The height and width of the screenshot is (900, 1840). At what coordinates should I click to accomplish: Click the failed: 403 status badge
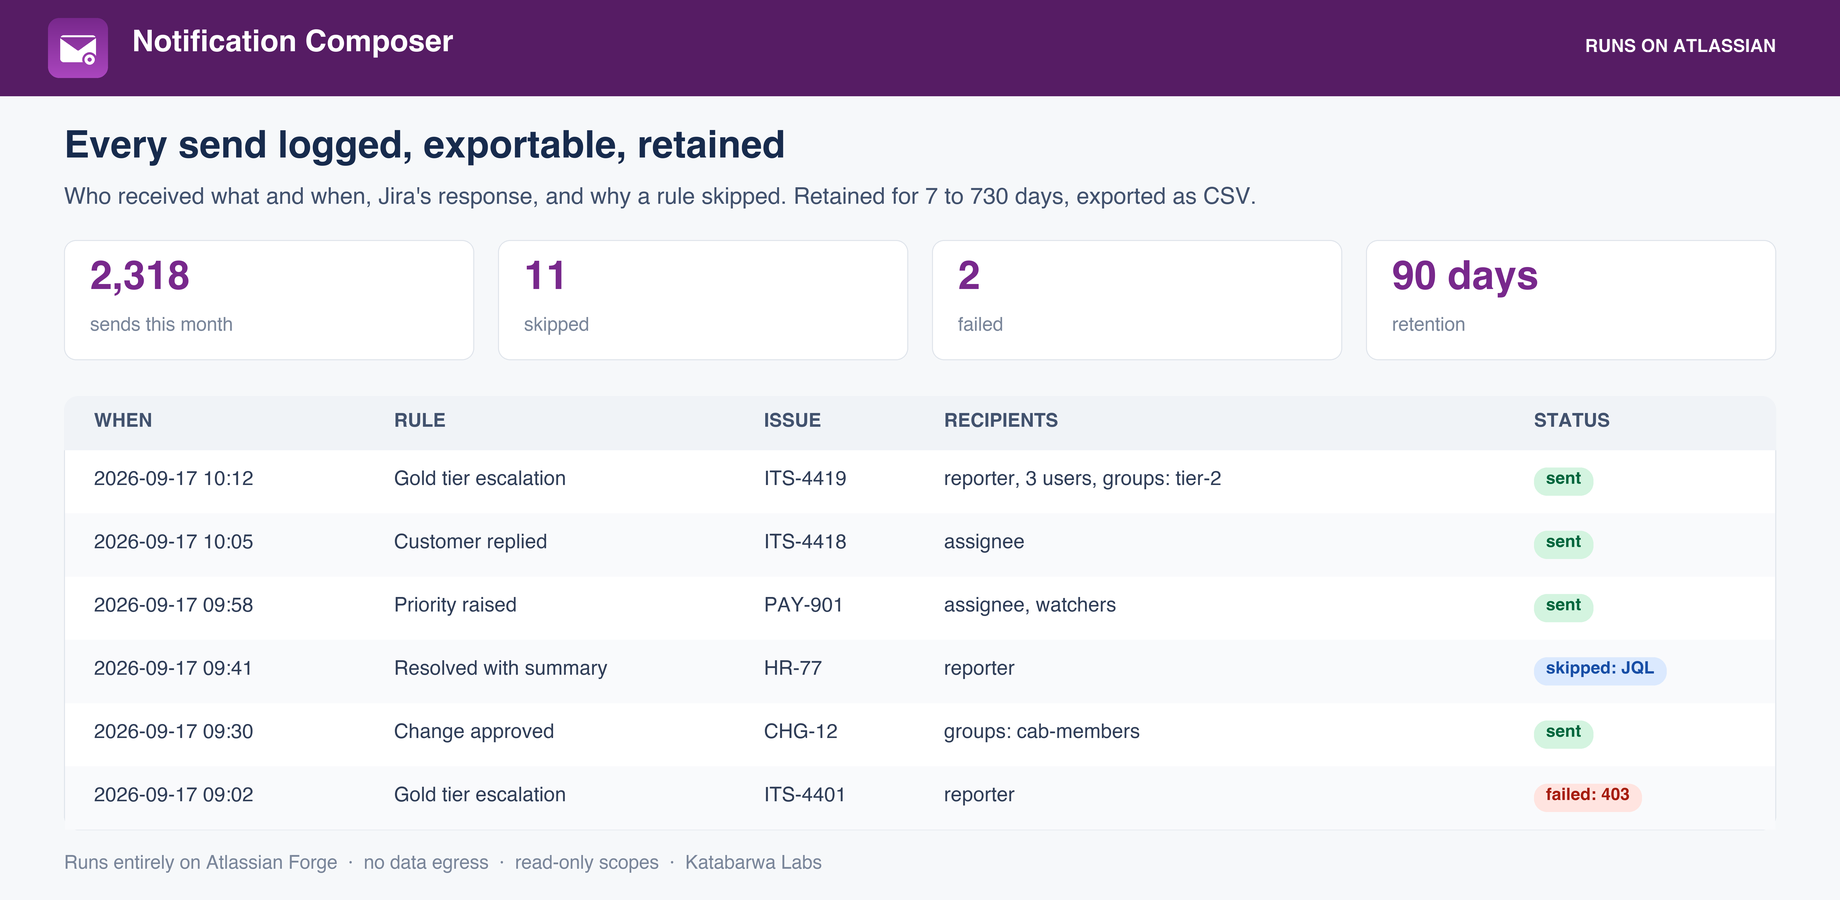[x=1587, y=796]
